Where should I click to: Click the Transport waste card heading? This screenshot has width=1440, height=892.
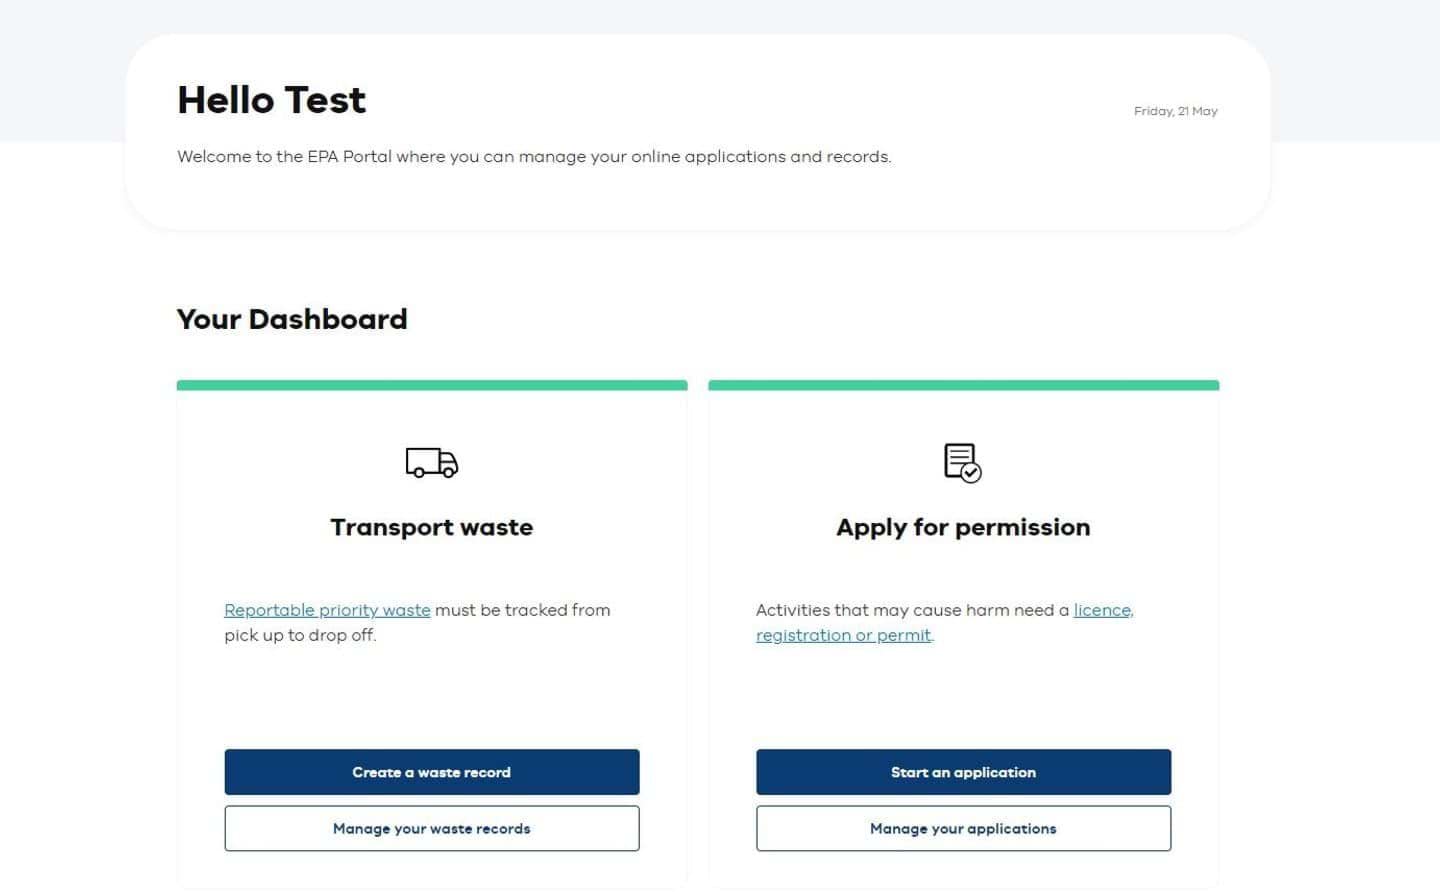pos(431,527)
